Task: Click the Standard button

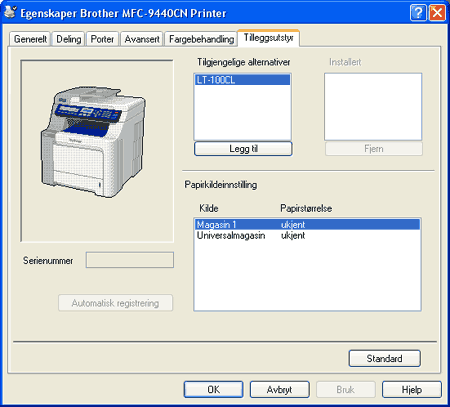Action: (x=384, y=359)
